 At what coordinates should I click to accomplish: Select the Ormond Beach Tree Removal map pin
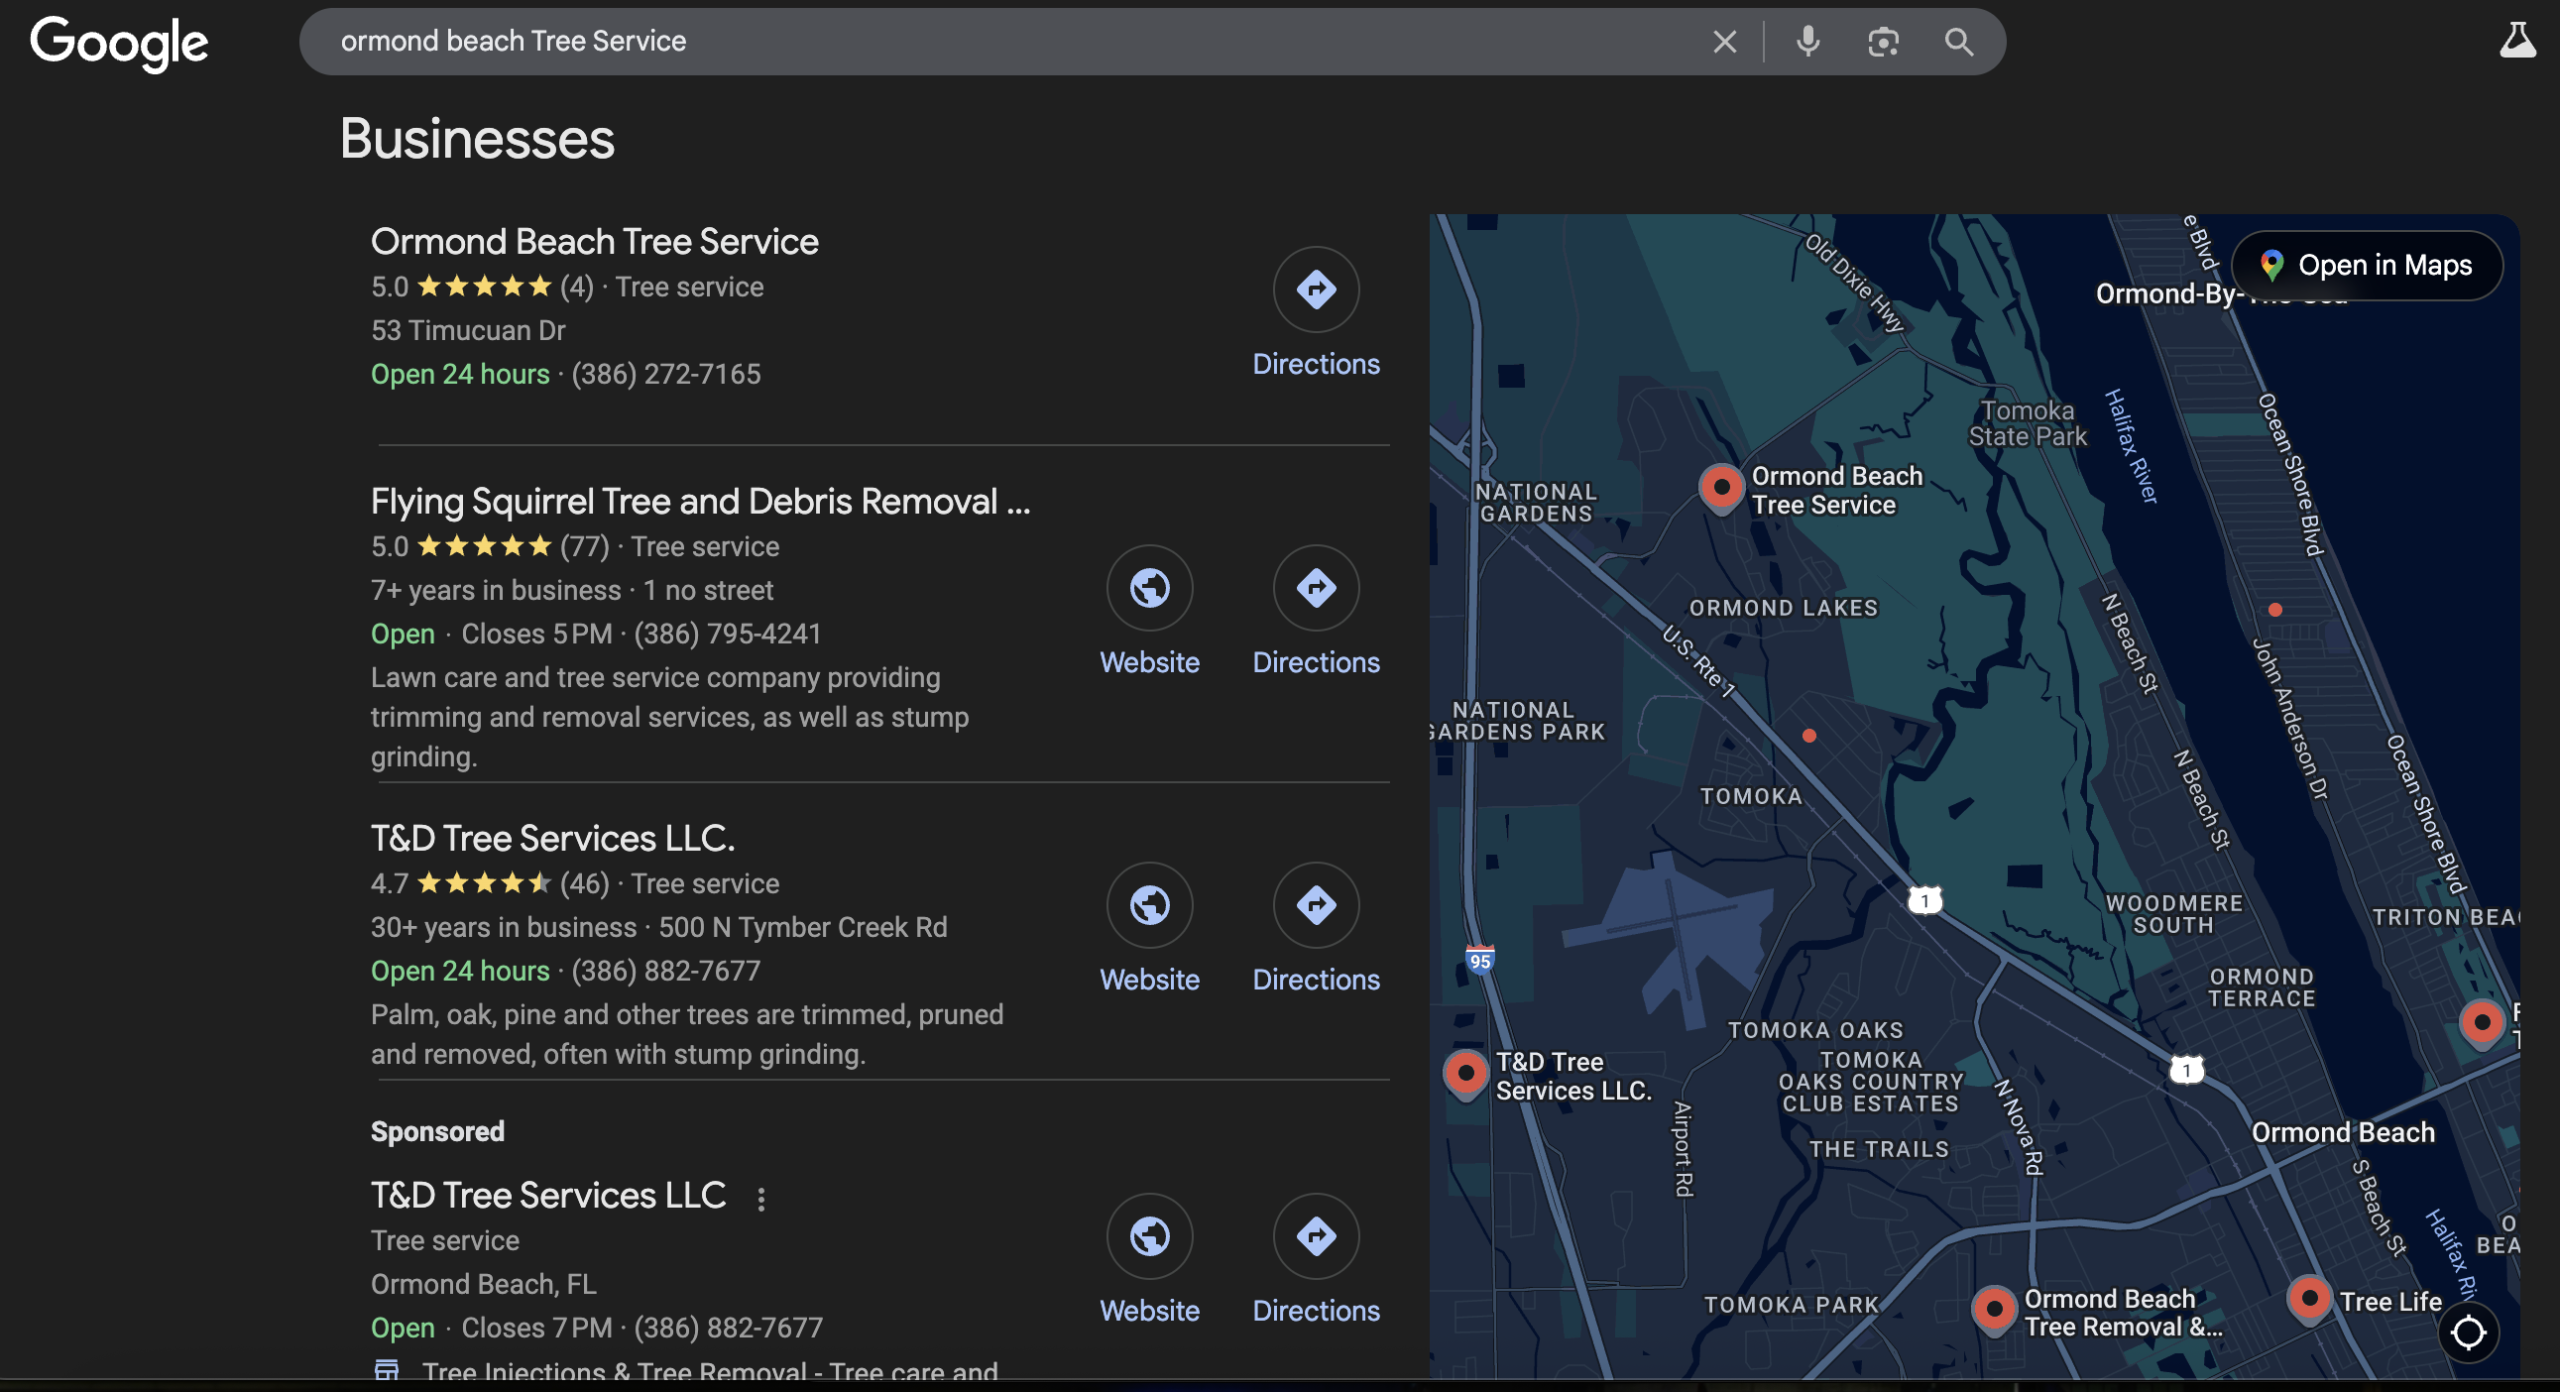point(1994,1309)
